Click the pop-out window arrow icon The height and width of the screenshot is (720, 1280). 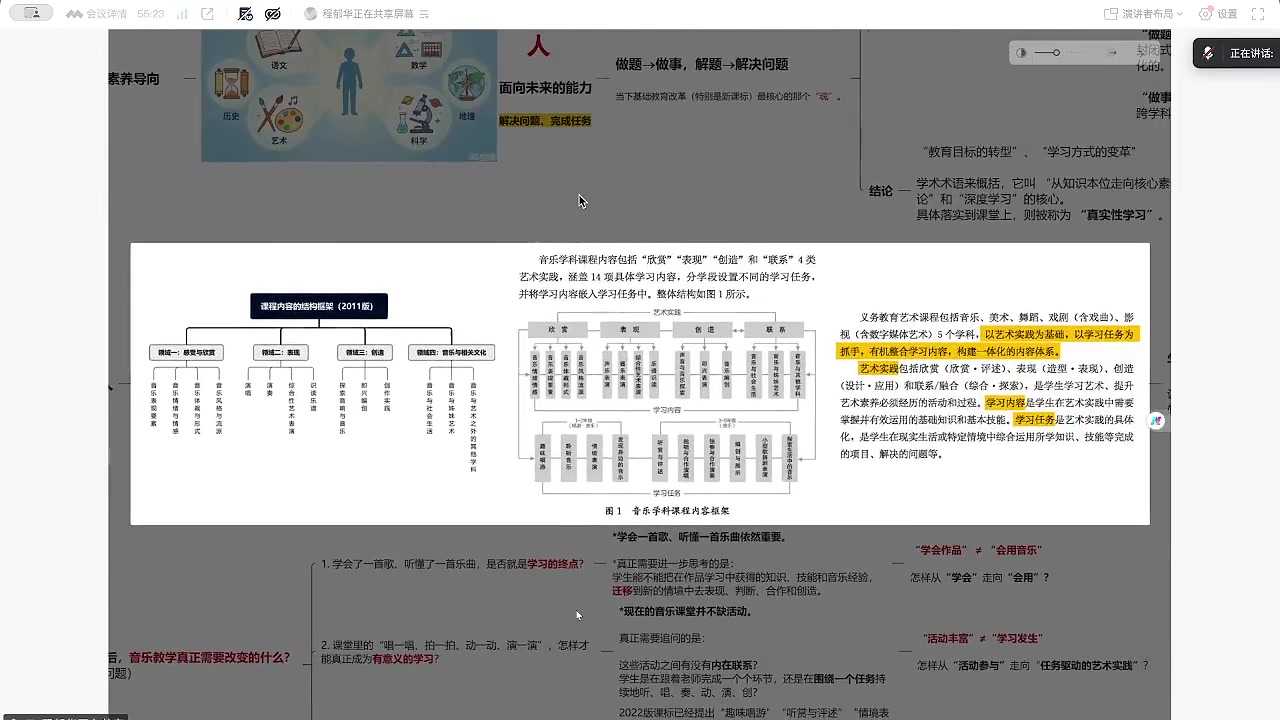[207, 14]
